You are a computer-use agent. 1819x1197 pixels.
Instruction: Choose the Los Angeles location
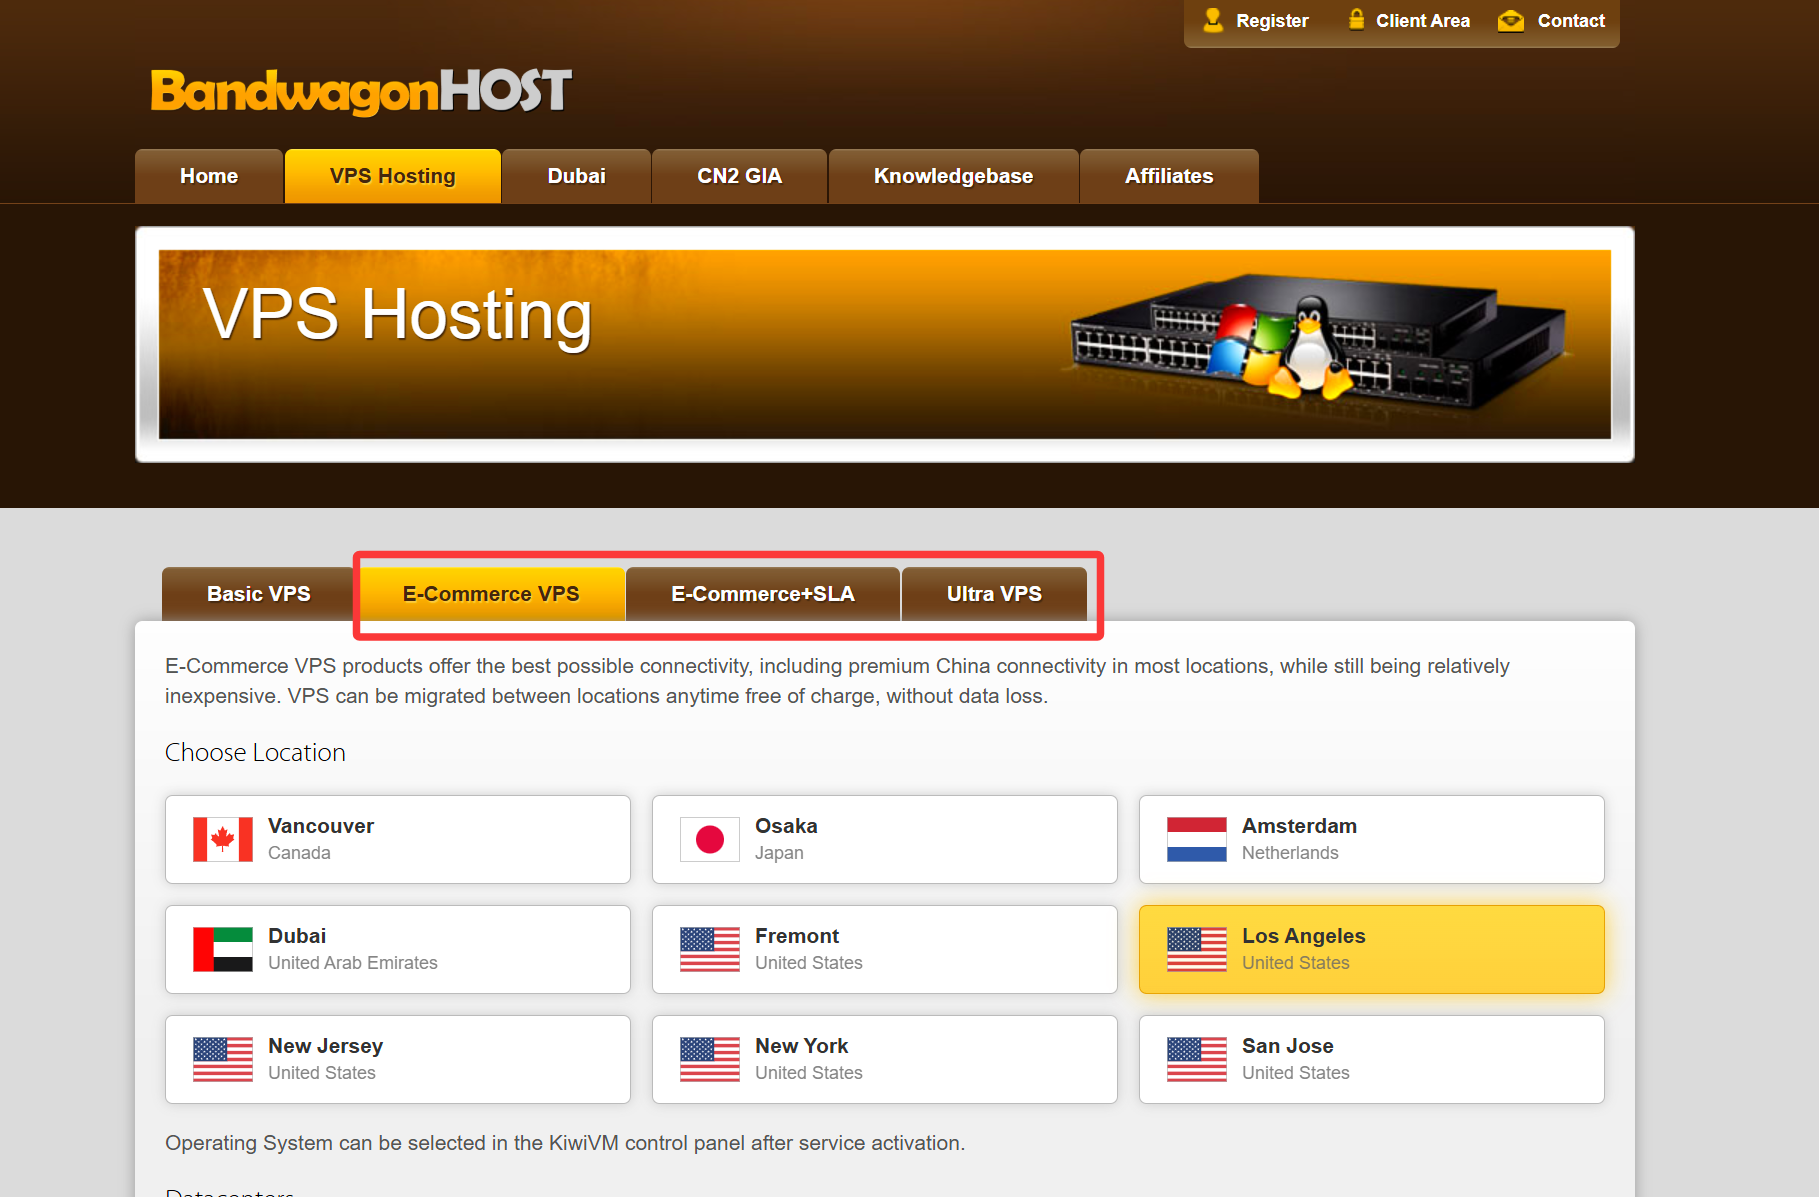[x=1371, y=949]
